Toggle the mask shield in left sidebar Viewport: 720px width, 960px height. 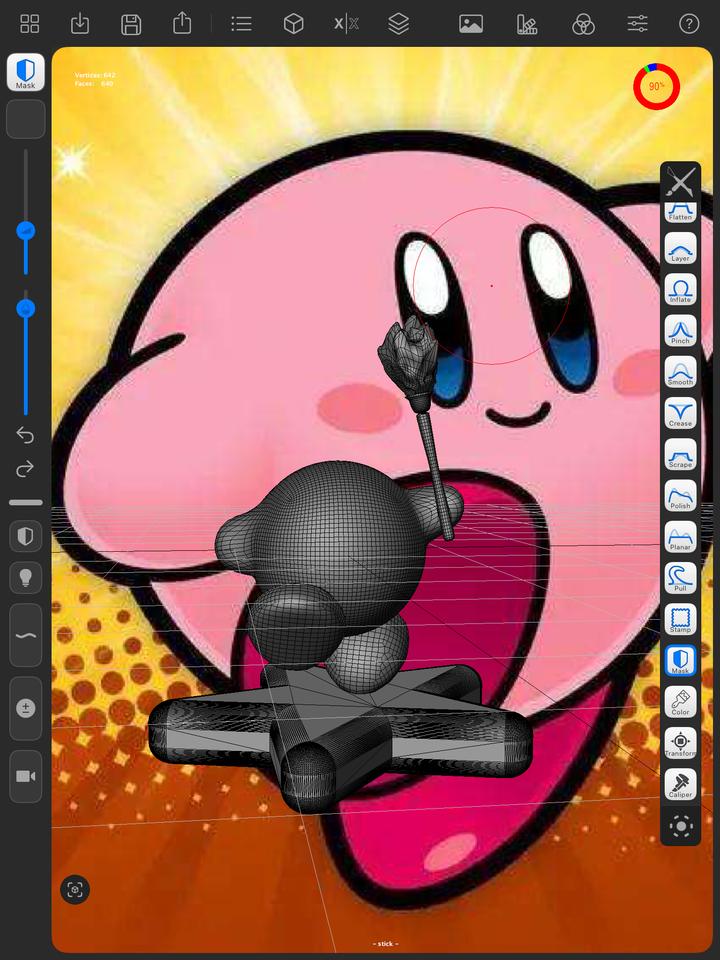(26, 537)
